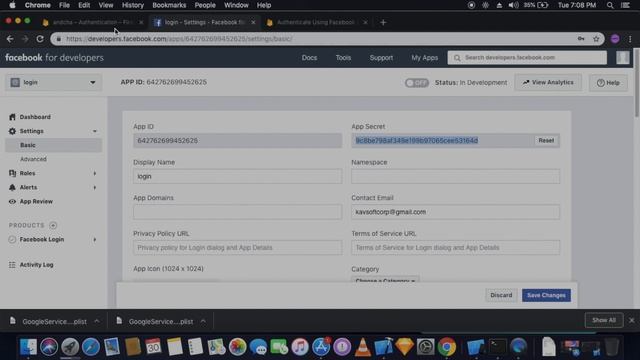Collapse the Settings section arrow
This screenshot has height=360, width=640.
pyautogui.click(x=95, y=131)
